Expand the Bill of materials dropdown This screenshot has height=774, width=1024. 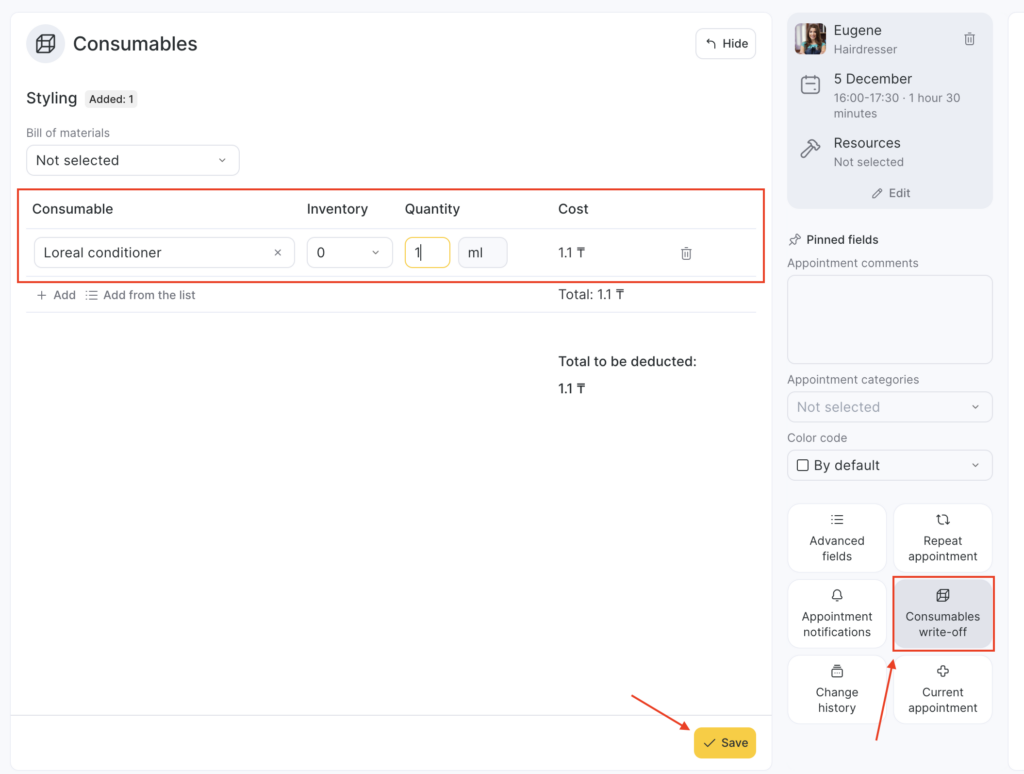coord(132,160)
